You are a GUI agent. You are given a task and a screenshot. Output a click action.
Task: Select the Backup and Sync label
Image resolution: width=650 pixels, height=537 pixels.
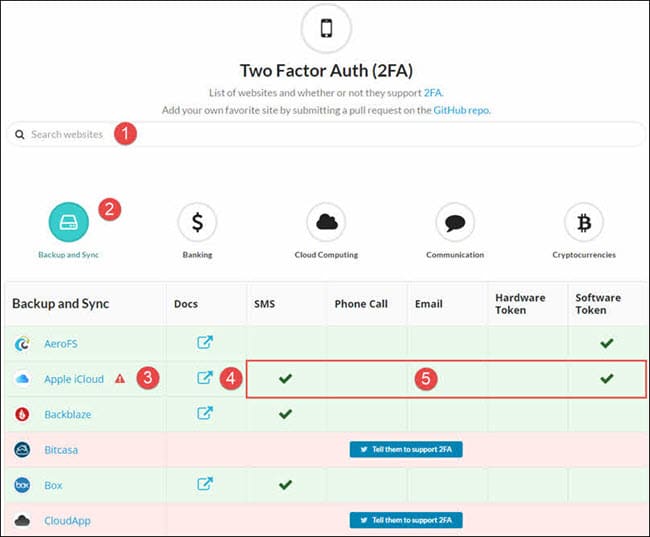point(68,255)
